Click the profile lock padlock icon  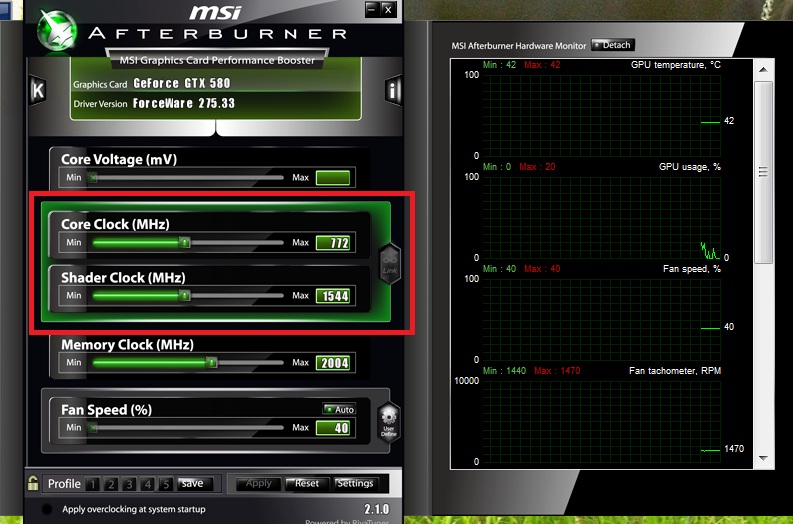33,483
